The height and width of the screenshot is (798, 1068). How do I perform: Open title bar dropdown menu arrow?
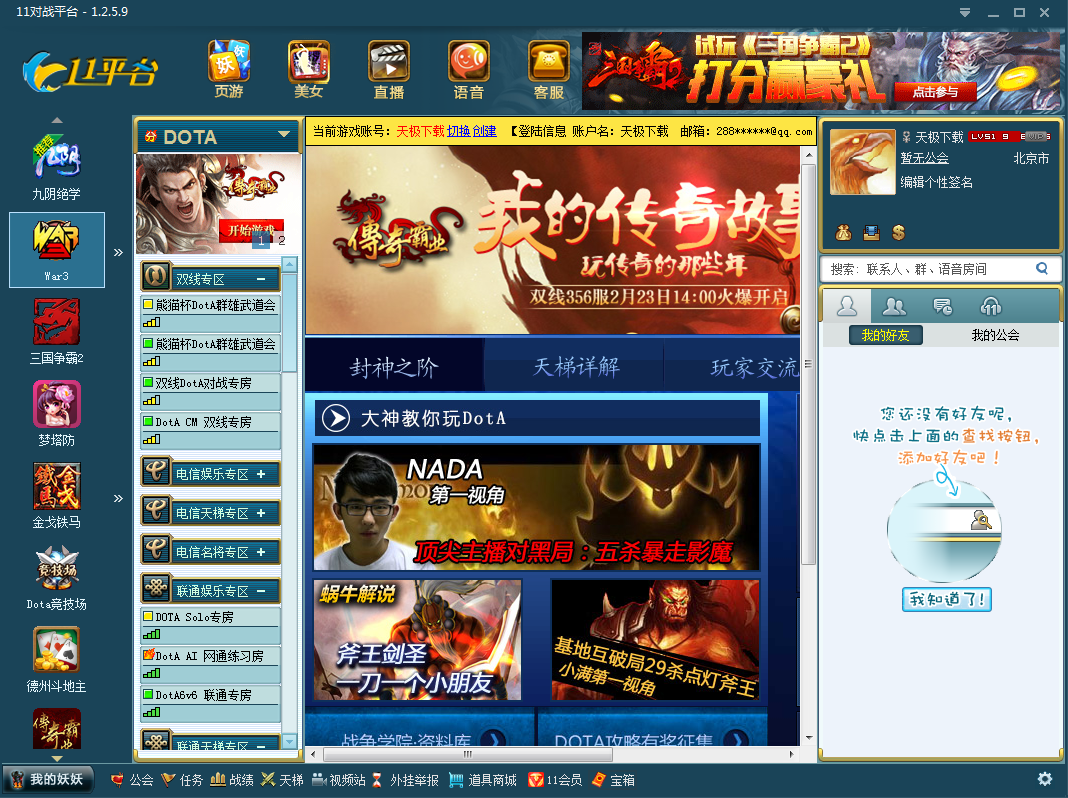click(965, 12)
